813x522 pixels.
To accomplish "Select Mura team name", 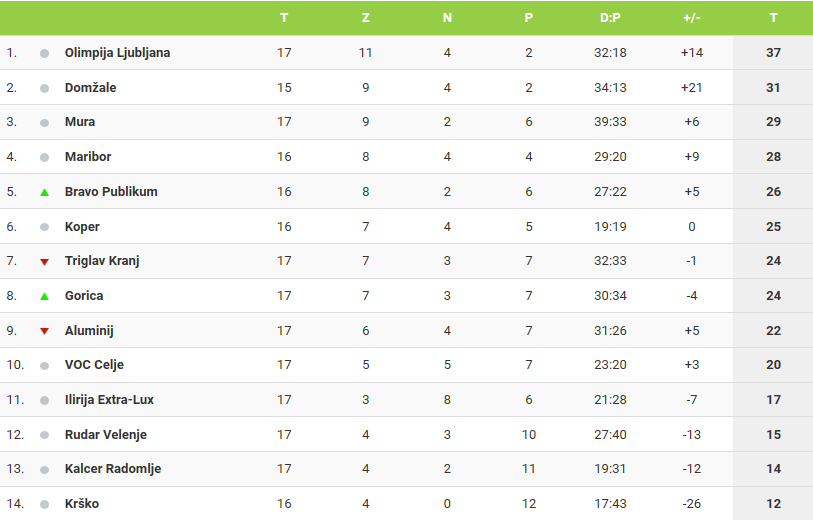I will click(x=80, y=122).
